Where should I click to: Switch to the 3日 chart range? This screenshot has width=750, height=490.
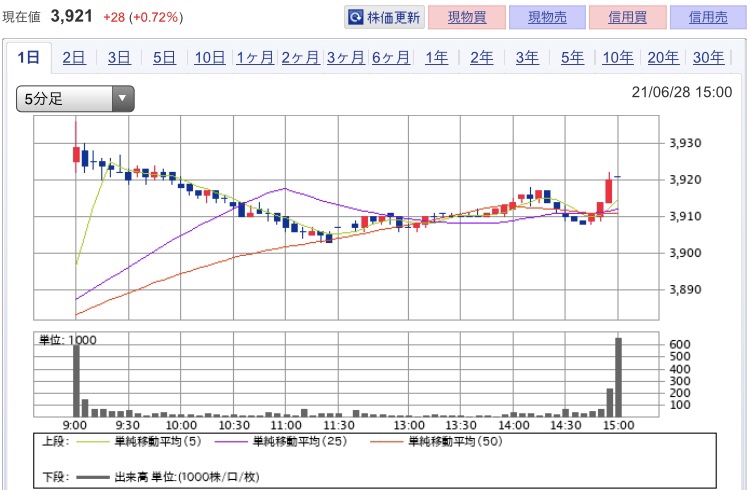coord(119,58)
